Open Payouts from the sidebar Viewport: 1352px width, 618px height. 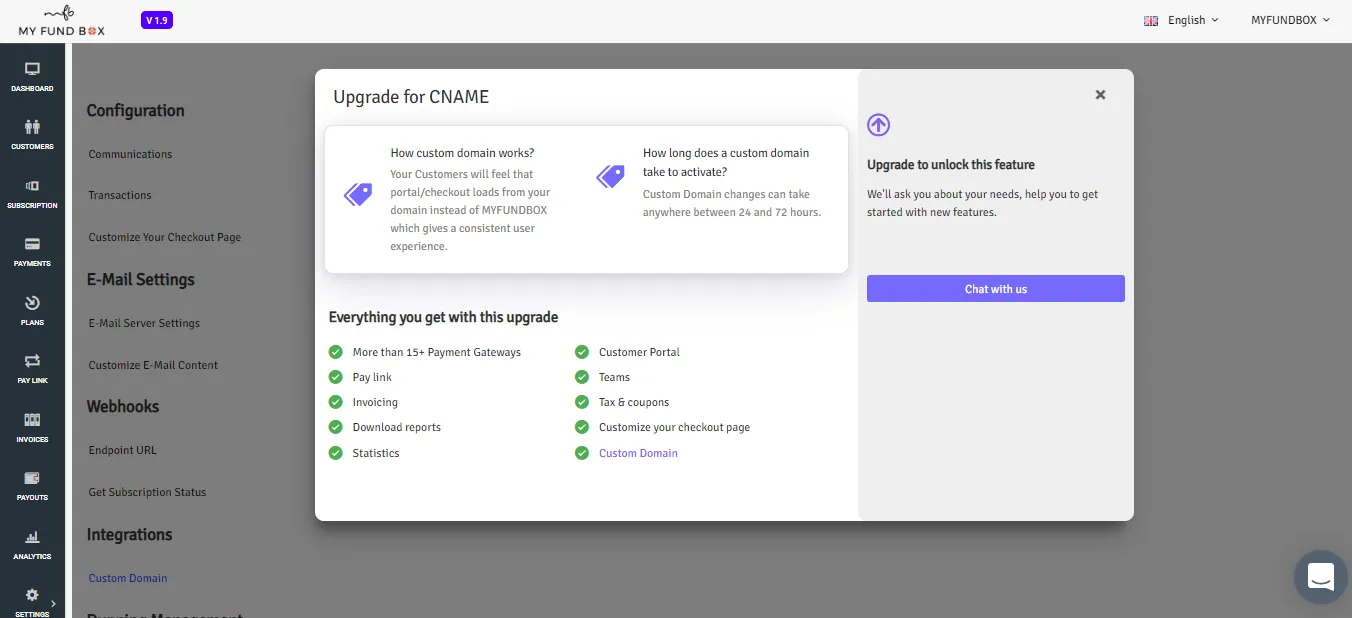[x=32, y=485]
